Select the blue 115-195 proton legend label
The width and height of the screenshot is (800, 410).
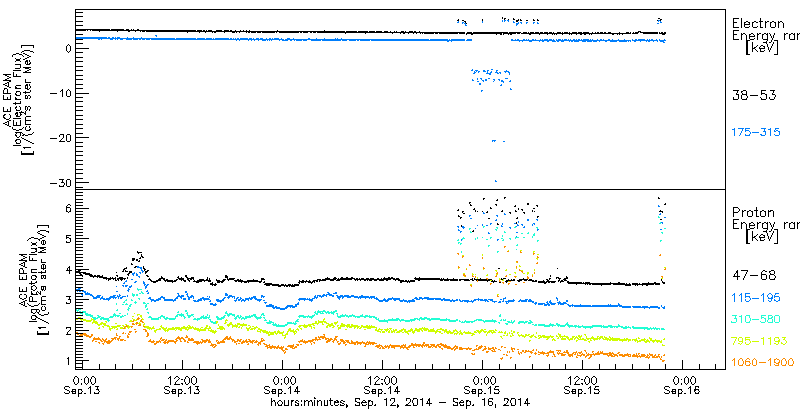coord(756,298)
